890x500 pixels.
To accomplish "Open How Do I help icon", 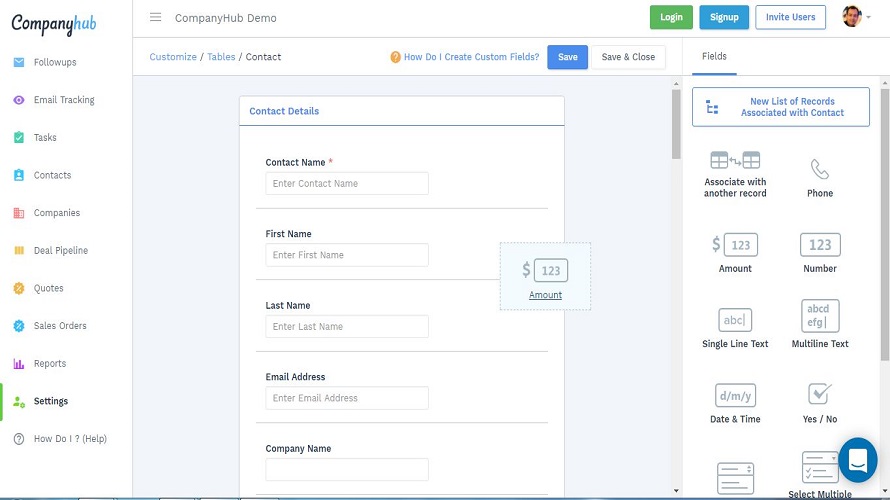I will coord(19,439).
